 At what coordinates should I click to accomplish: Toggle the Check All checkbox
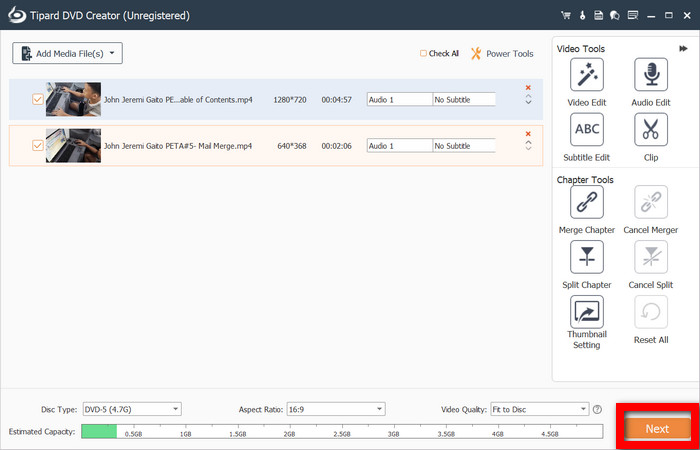tap(423, 54)
